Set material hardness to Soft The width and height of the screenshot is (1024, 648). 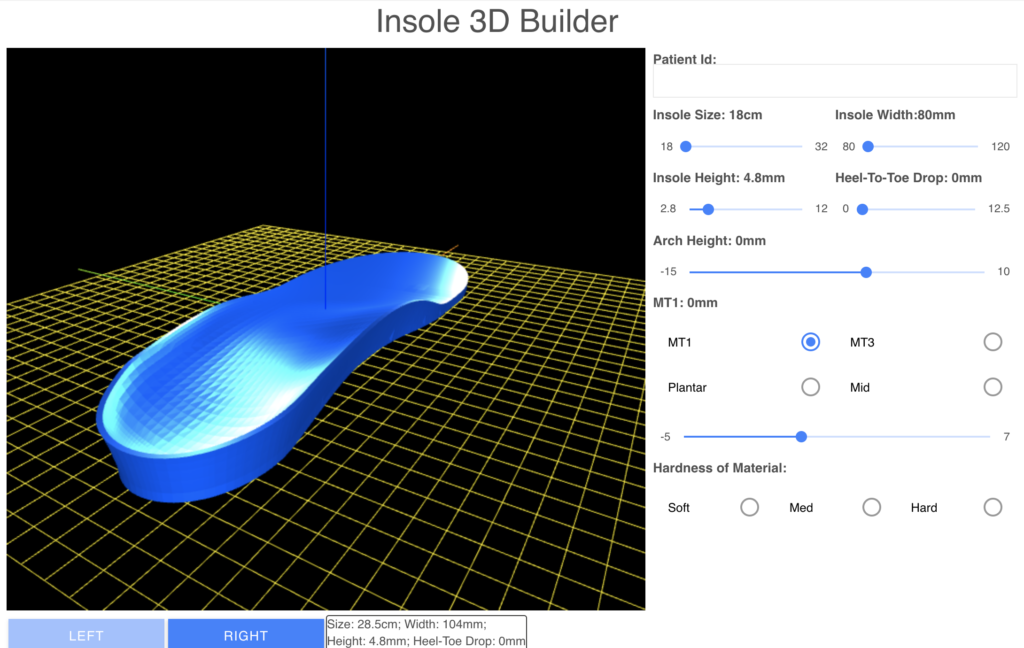pyautogui.click(x=749, y=507)
